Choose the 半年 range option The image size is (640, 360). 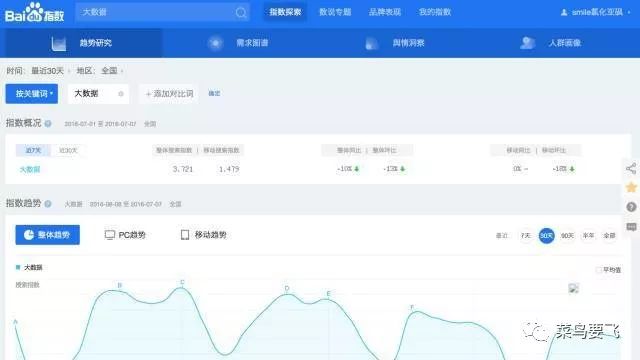pos(588,236)
